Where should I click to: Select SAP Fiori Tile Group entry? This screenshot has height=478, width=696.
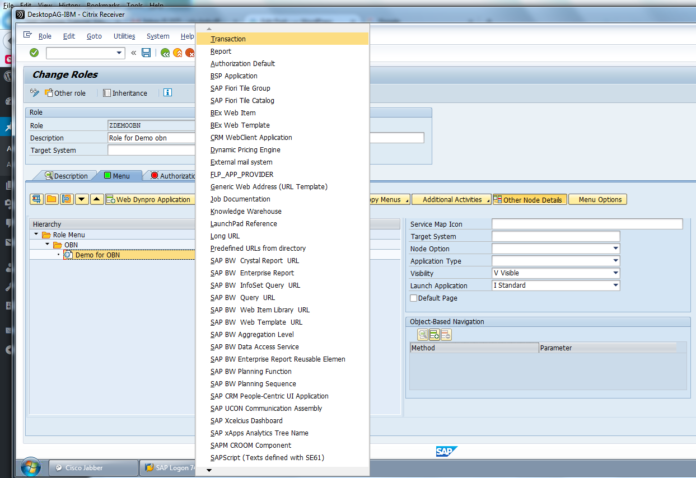click(282, 88)
